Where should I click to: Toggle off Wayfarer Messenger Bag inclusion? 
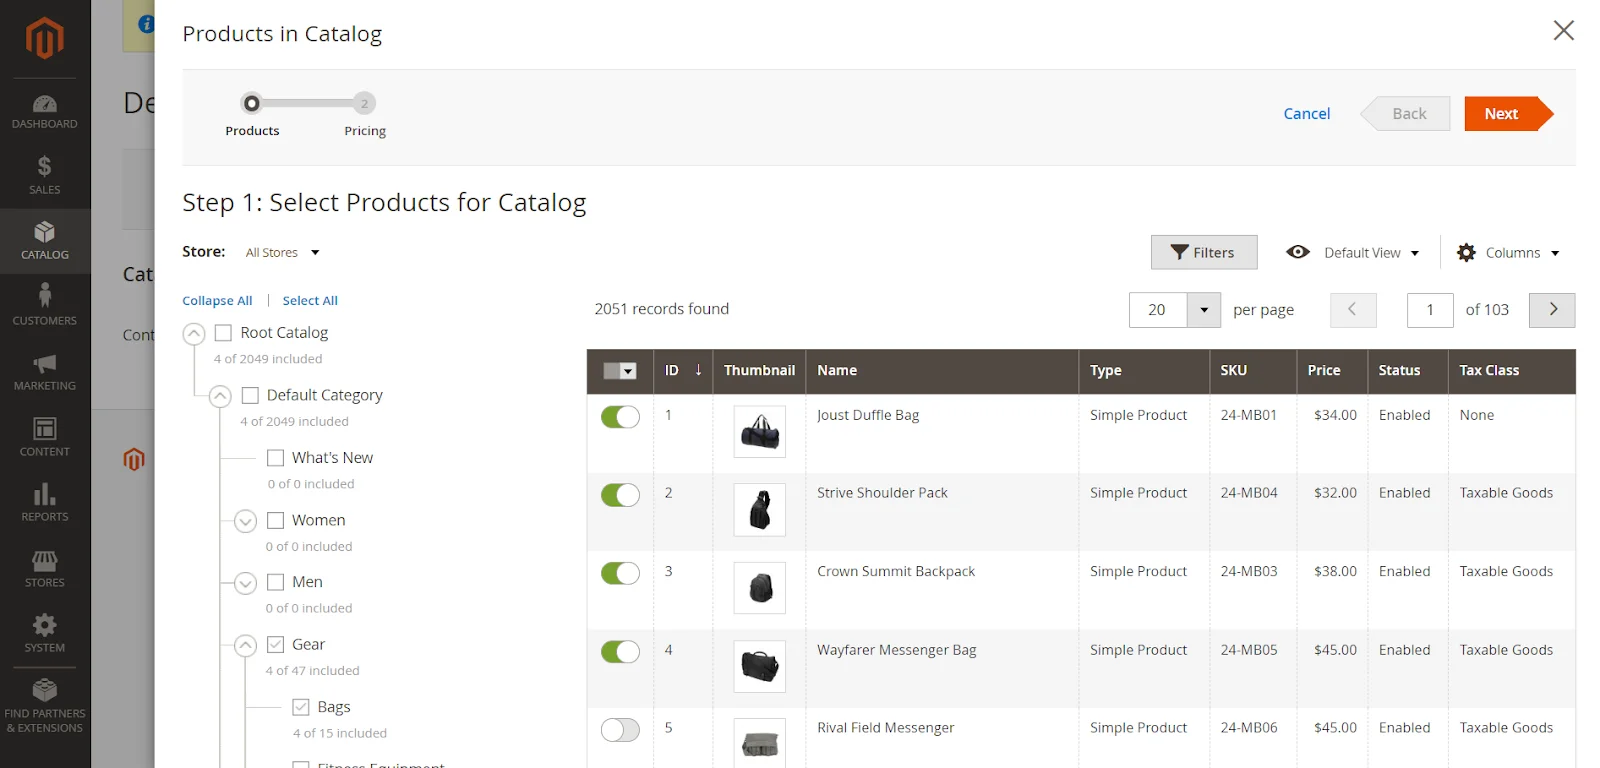(620, 652)
